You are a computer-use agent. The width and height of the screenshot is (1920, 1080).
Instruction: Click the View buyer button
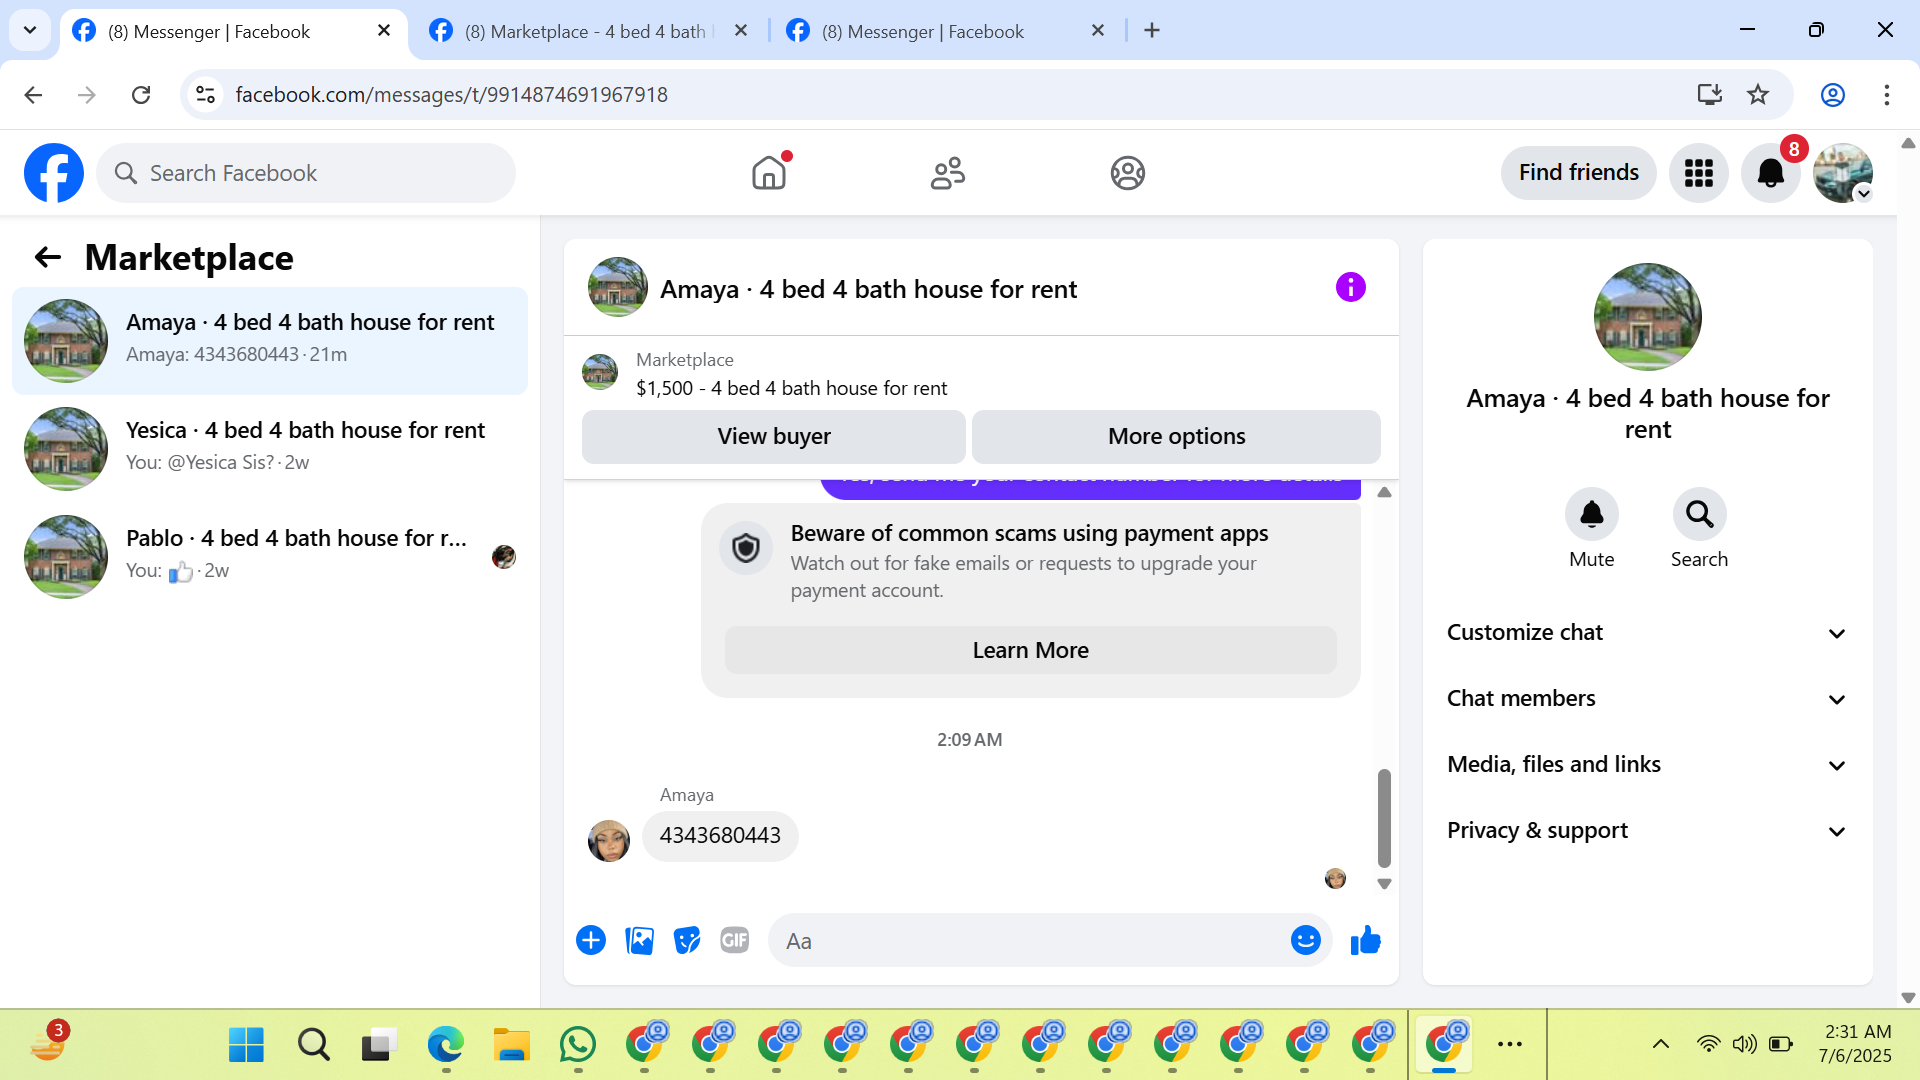(773, 437)
